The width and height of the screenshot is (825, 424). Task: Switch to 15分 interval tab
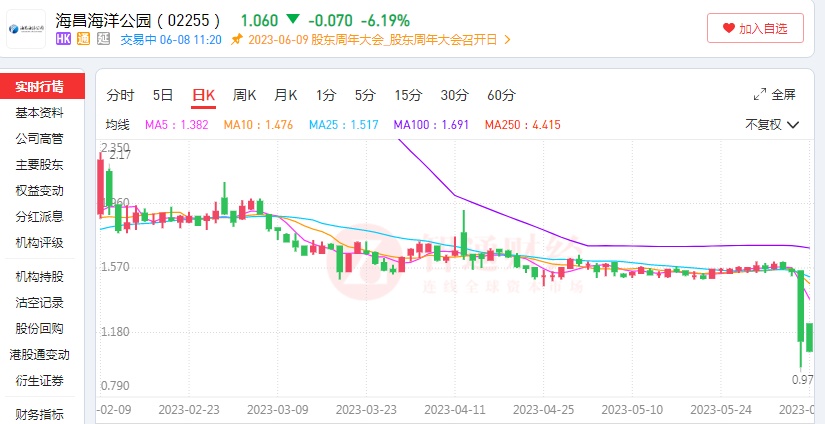pyautogui.click(x=408, y=95)
